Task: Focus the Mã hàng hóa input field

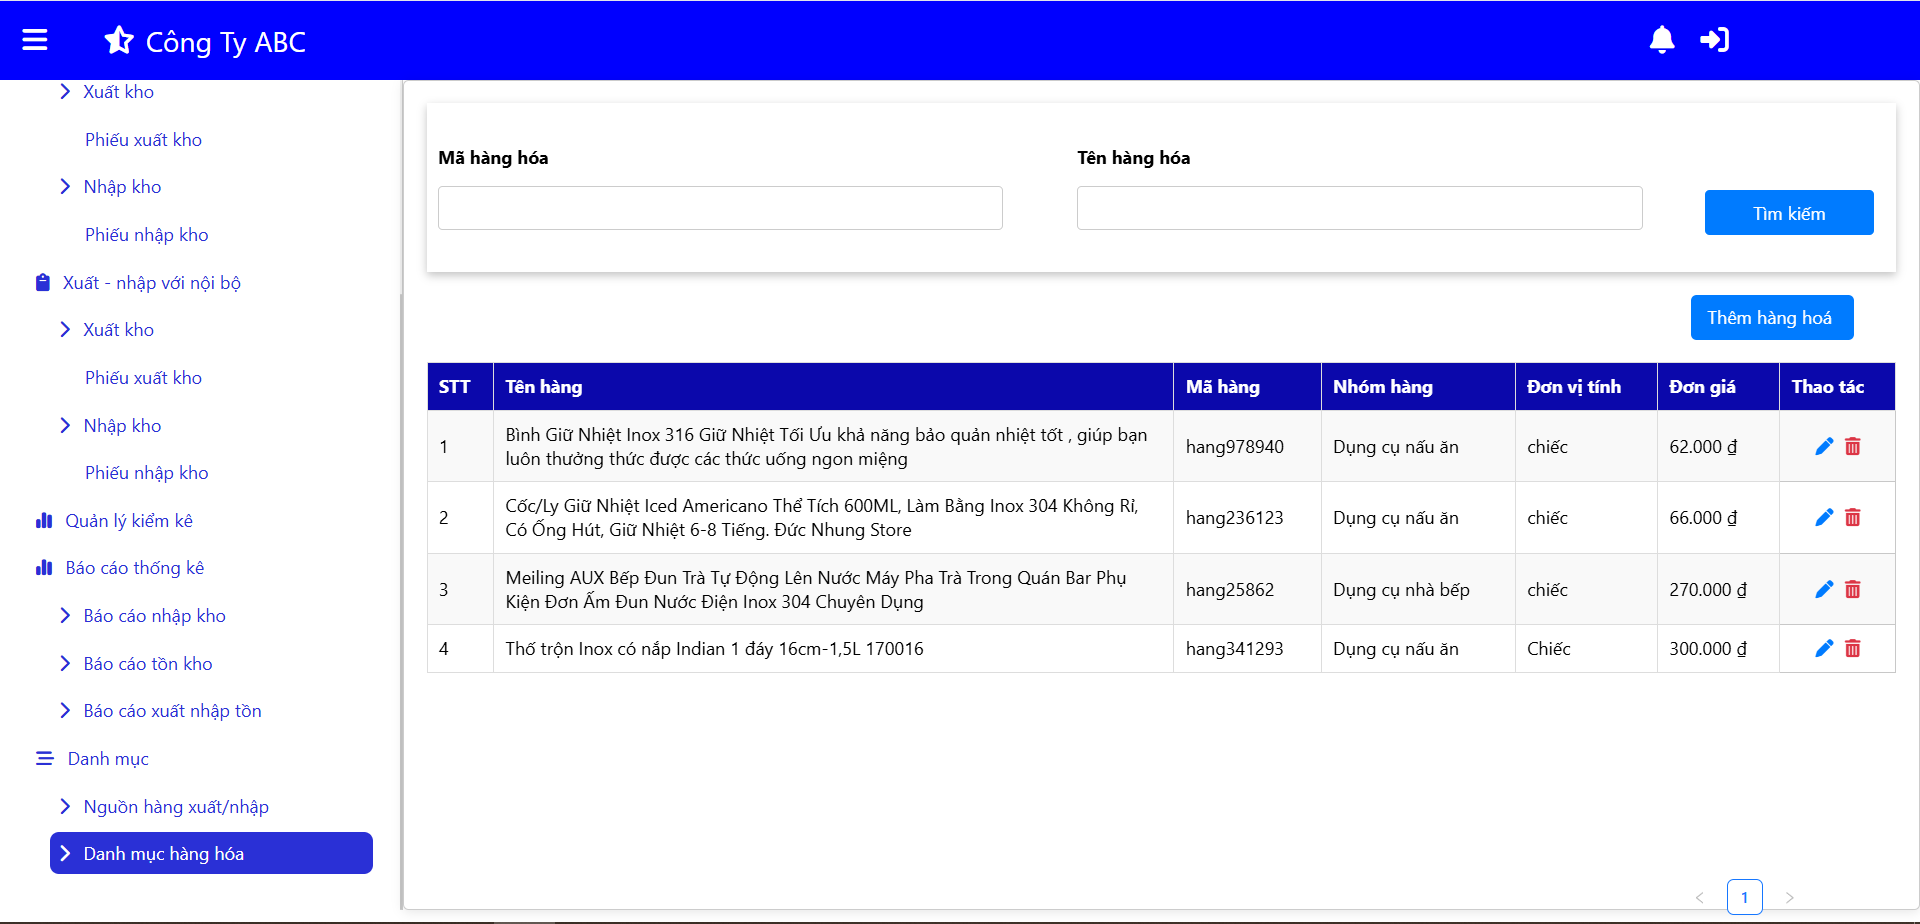Action: coord(720,208)
